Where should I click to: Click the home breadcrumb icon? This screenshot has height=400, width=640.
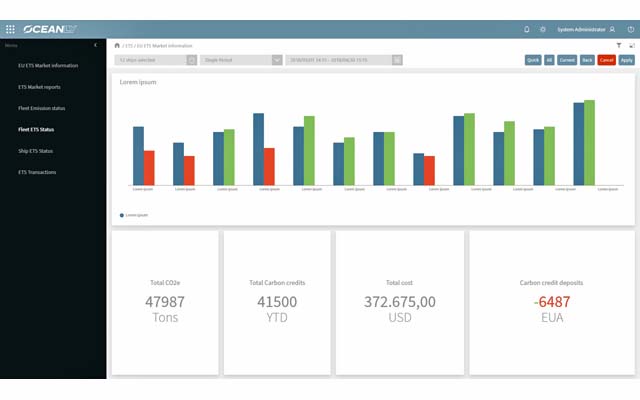[x=117, y=46]
